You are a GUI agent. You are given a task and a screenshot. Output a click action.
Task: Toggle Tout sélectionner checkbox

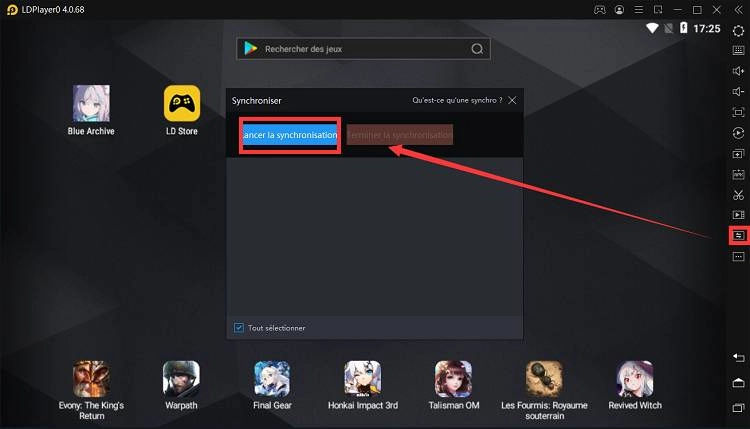pyautogui.click(x=239, y=328)
